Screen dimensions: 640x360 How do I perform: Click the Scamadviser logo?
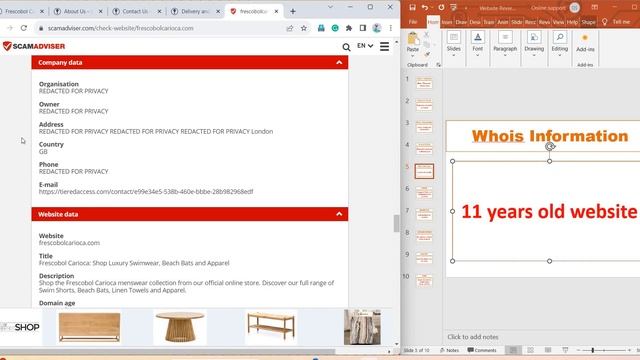34,46
